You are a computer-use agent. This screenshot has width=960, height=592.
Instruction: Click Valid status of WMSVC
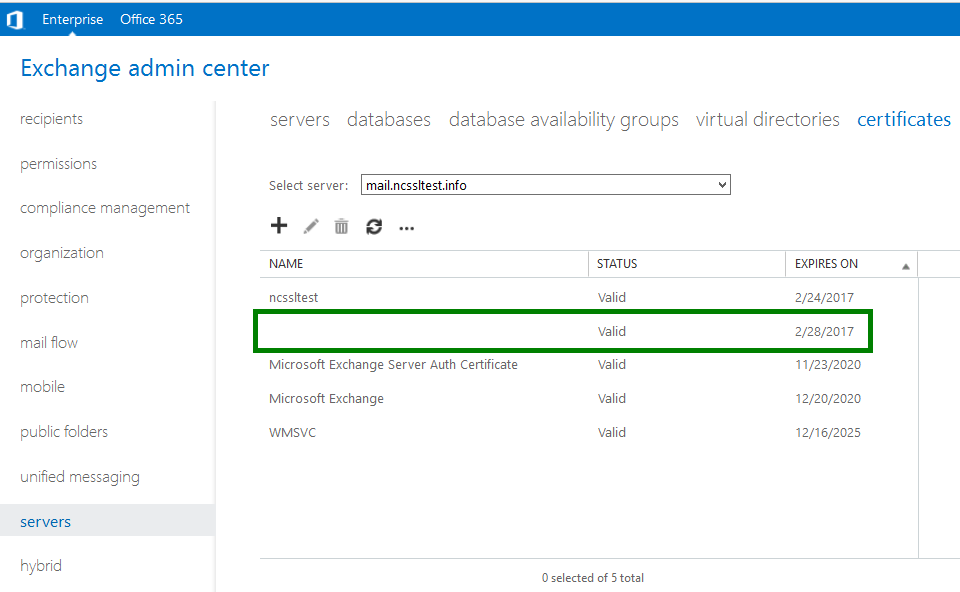pyautogui.click(x=612, y=433)
